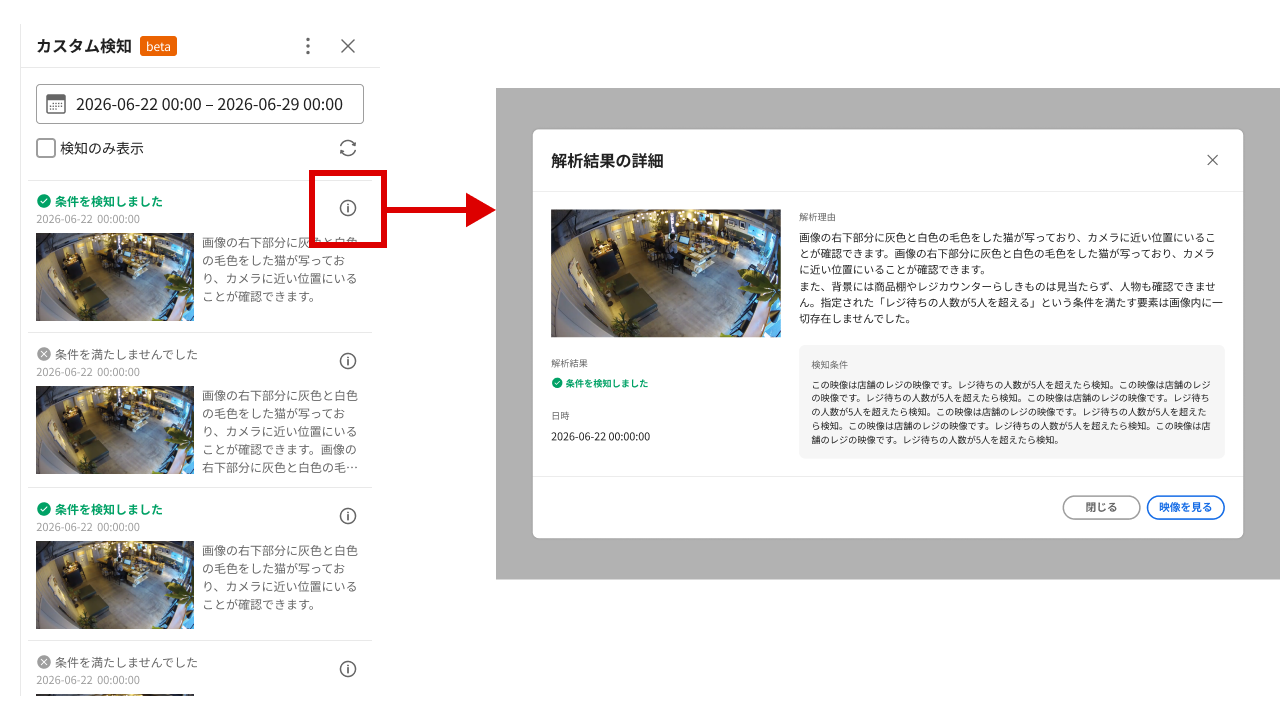Click green check icon under 解析結果 in the dialog
Viewport: 1280px width, 720px height.
tap(557, 383)
